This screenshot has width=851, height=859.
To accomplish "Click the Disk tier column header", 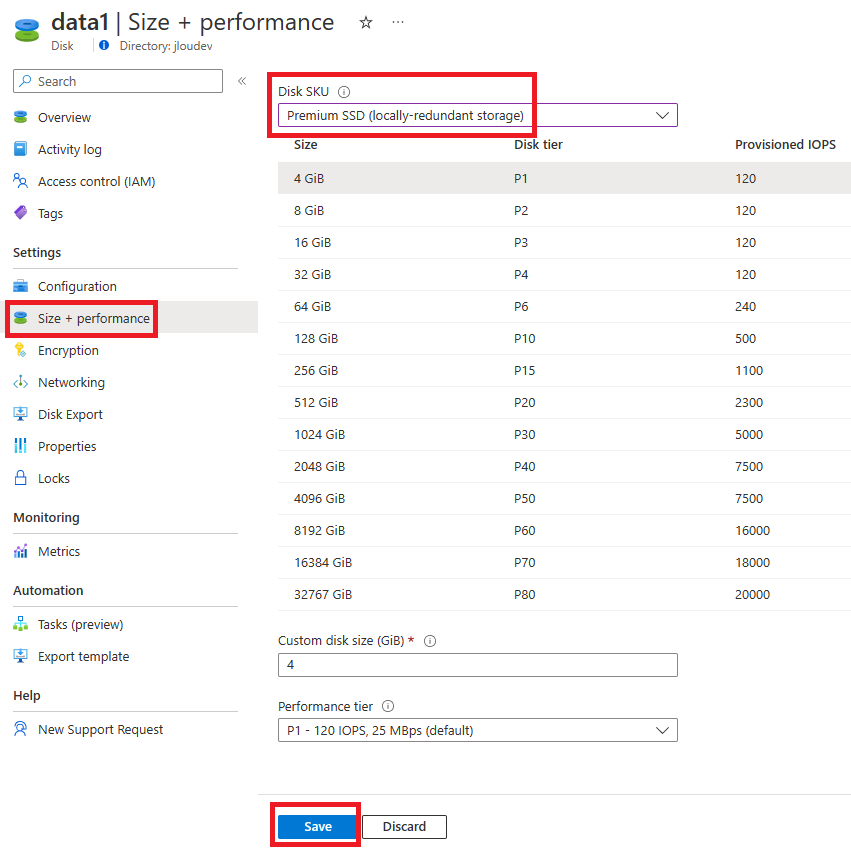I will coord(538,145).
